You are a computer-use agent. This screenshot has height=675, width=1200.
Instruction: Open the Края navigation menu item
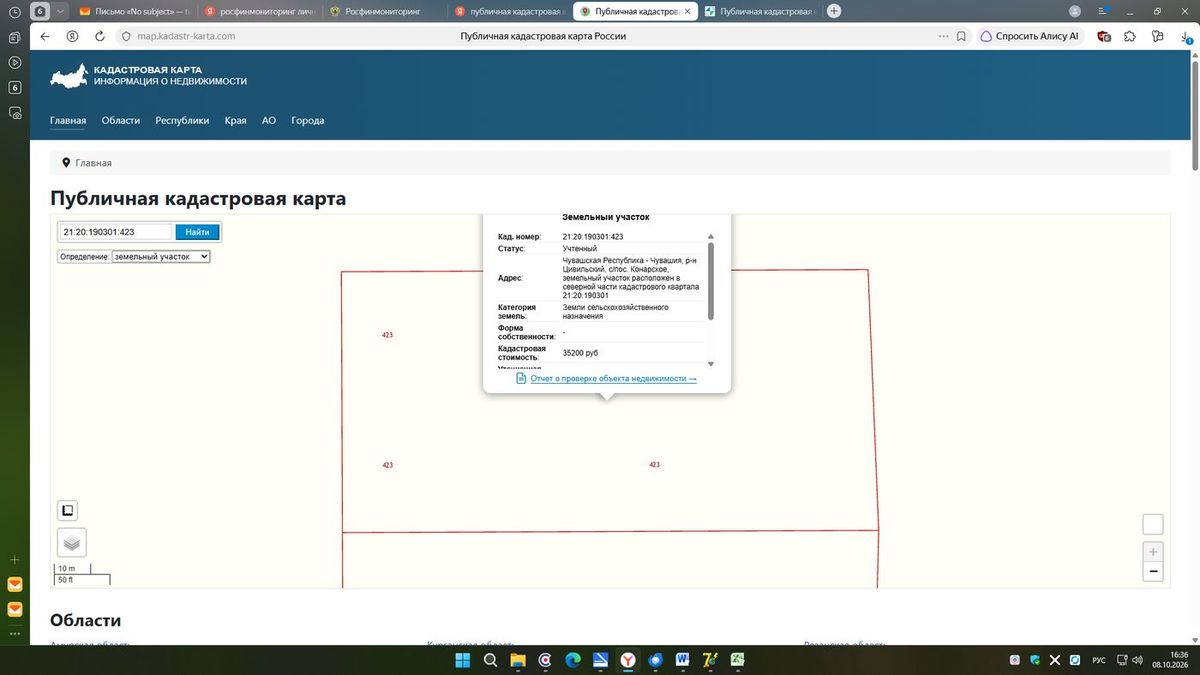[235, 120]
